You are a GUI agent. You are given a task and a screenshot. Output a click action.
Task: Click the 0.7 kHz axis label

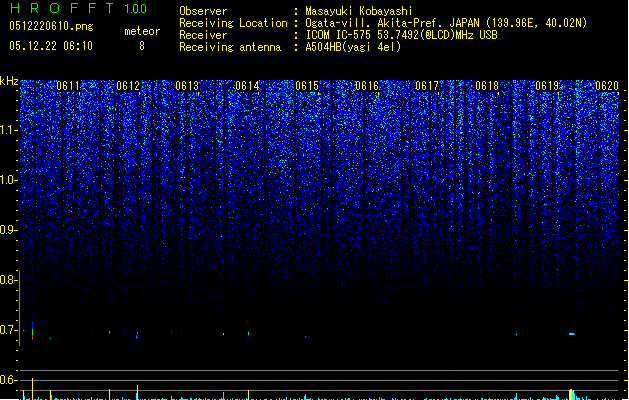click(x=8, y=330)
